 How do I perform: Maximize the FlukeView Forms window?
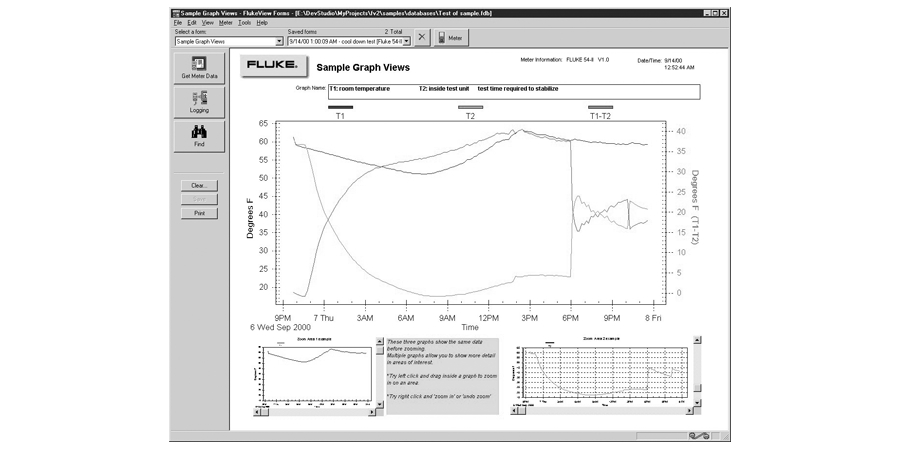tap(716, 13)
